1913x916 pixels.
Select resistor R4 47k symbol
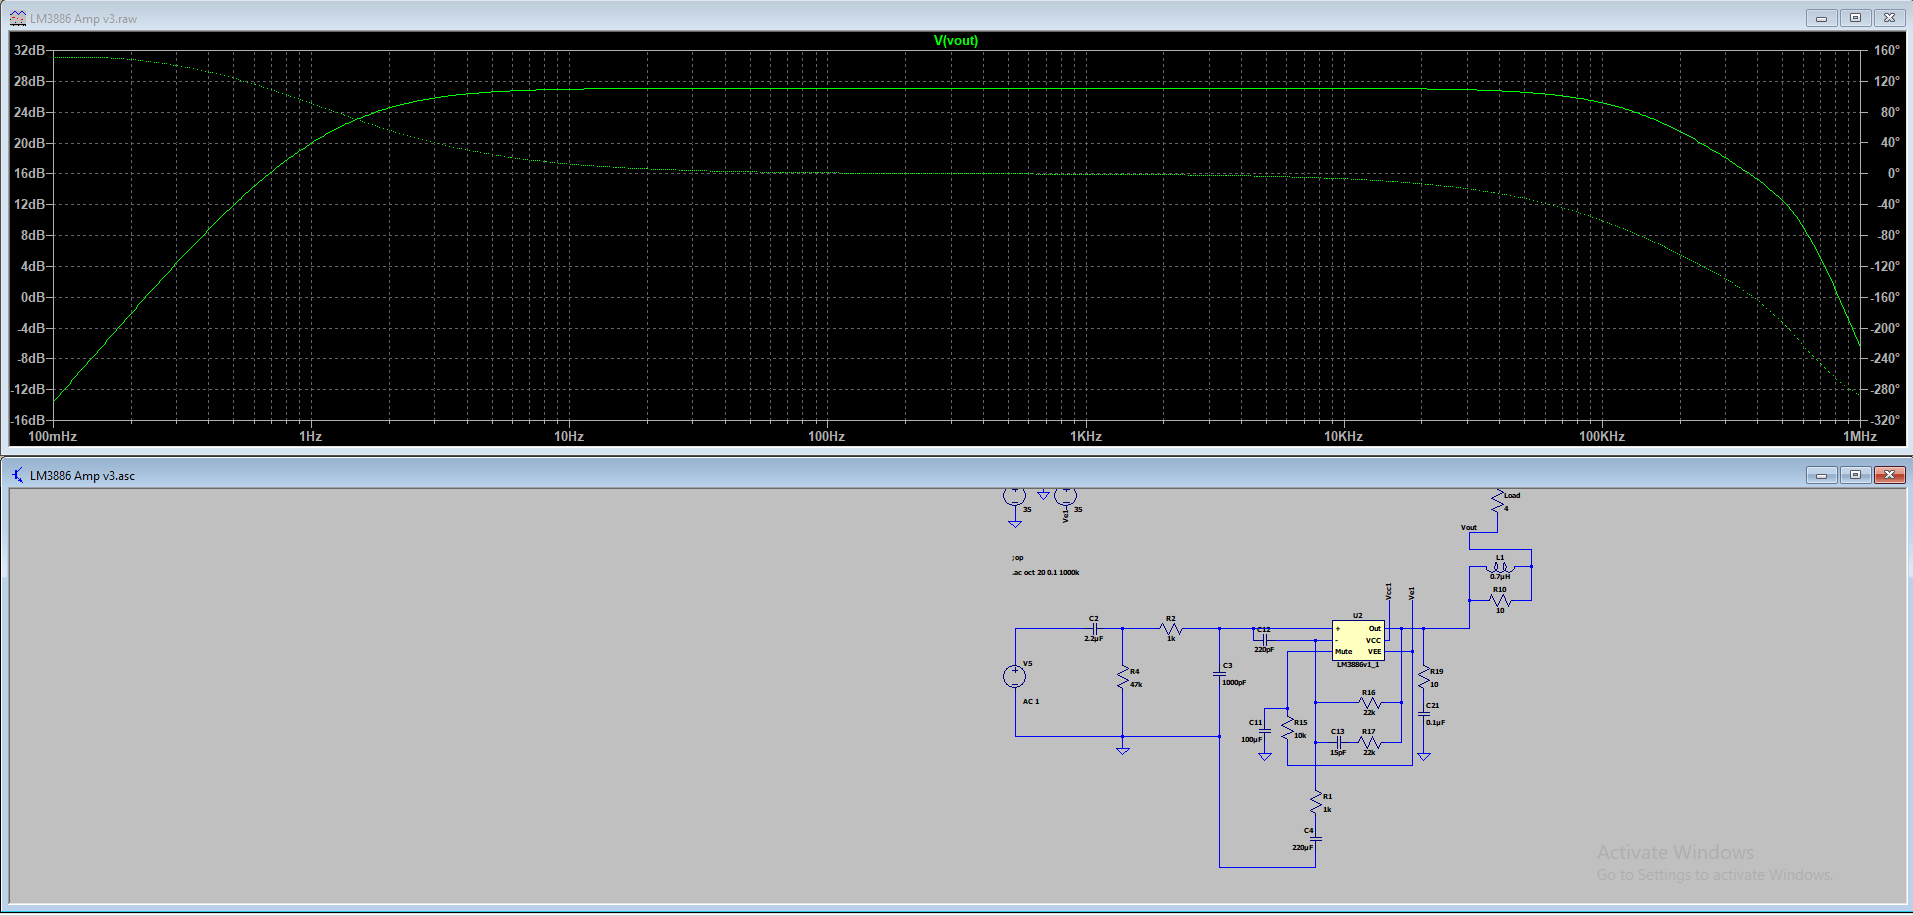coord(1122,677)
